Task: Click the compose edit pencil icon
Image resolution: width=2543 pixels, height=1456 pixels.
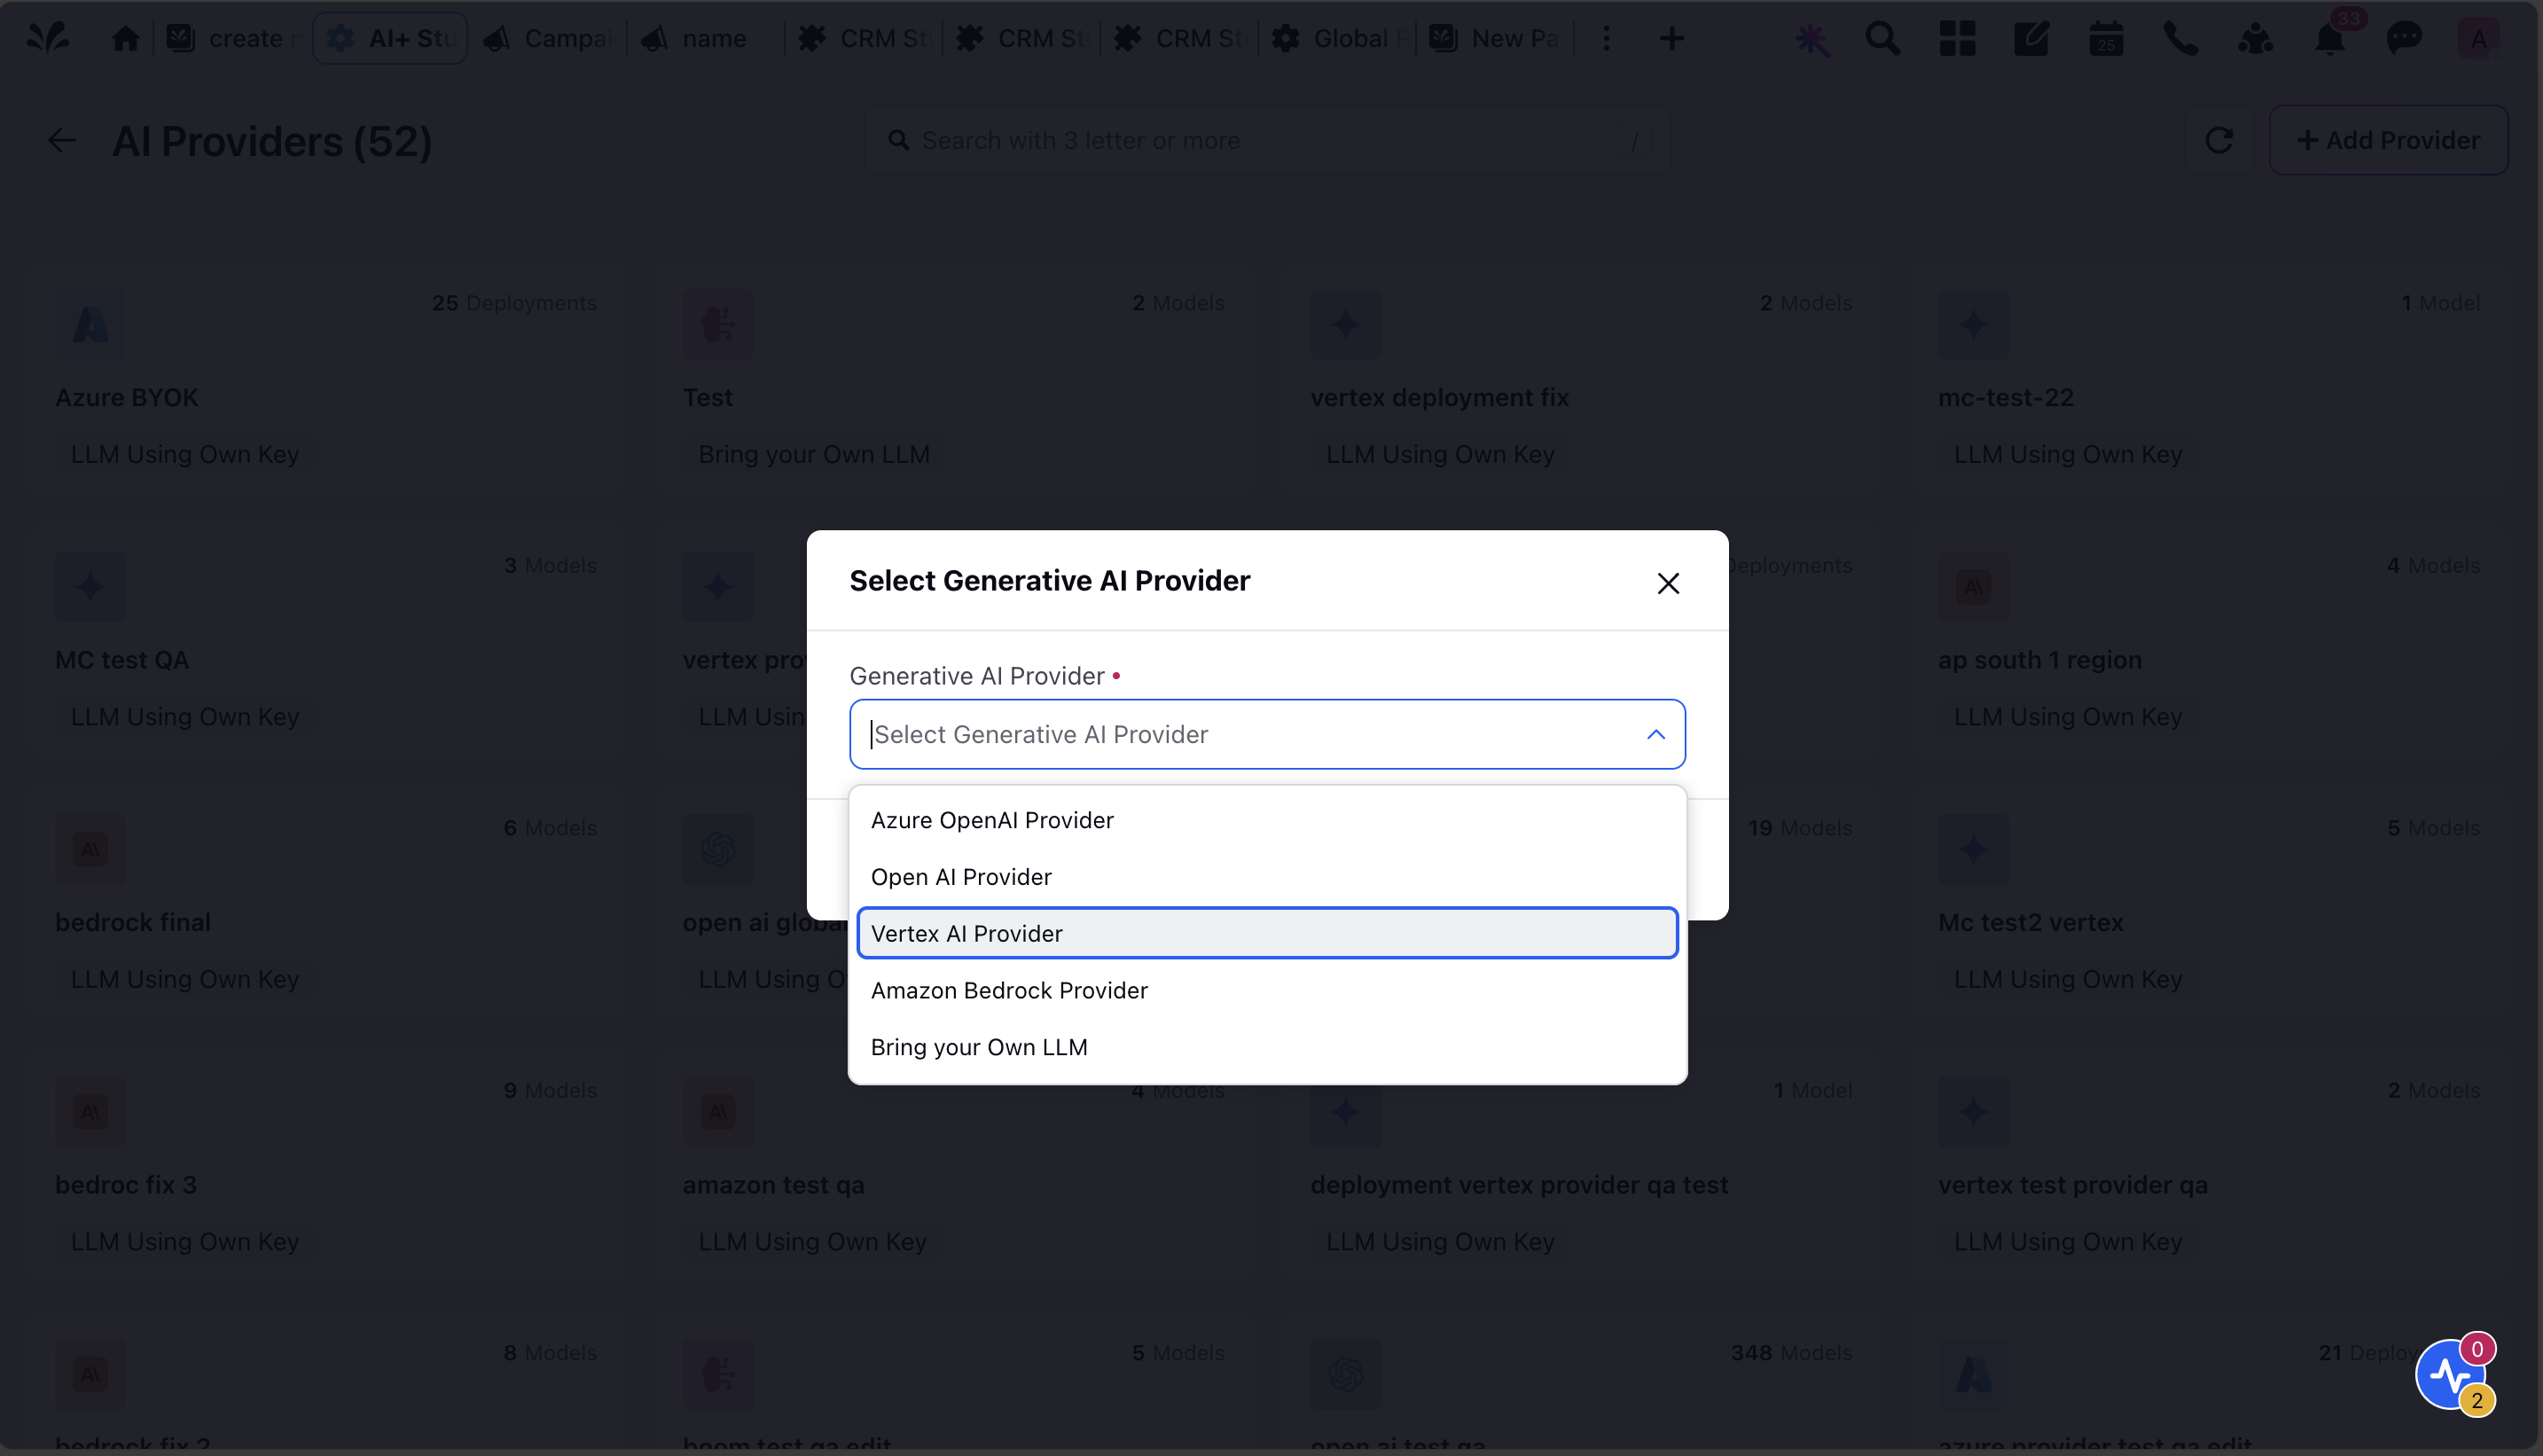Action: point(2031,38)
